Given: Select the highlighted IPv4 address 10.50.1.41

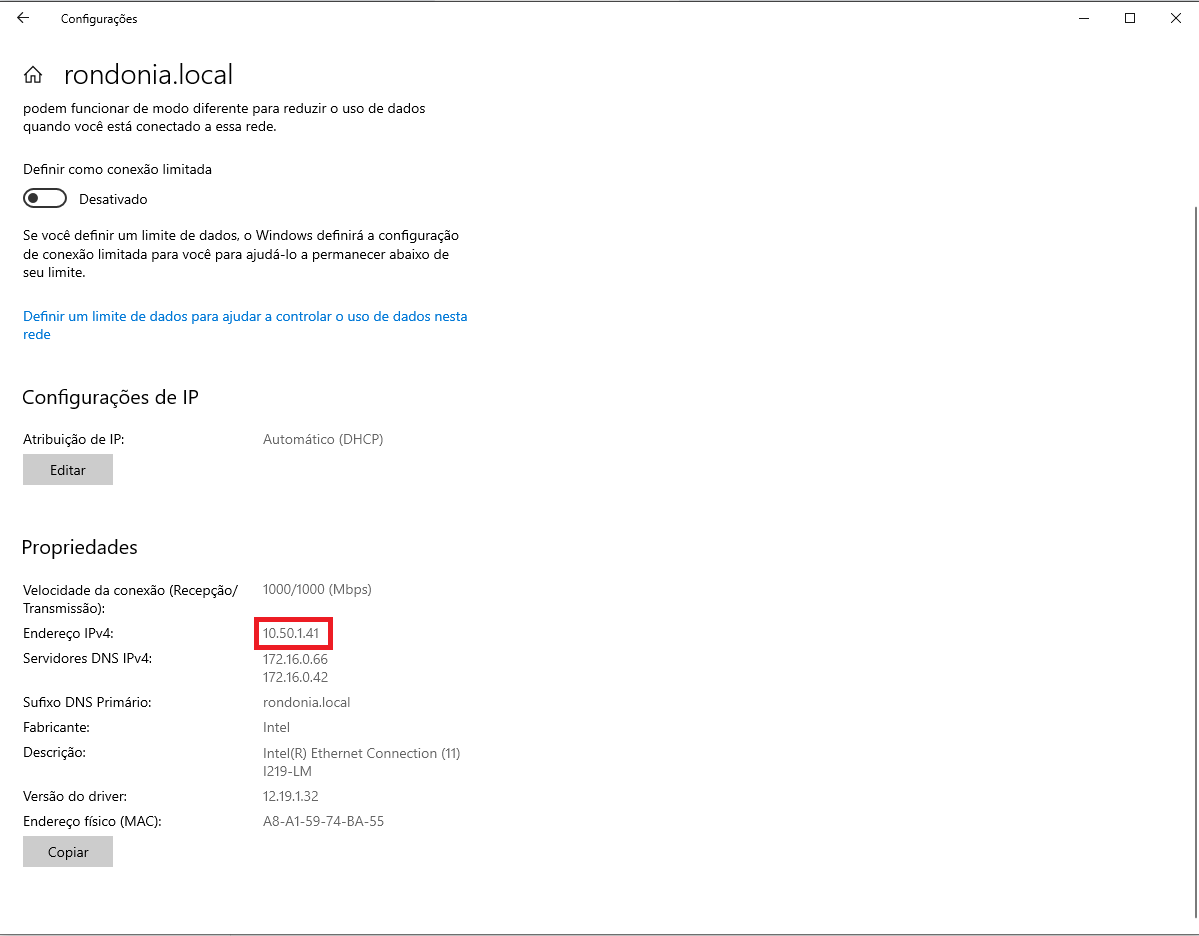Looking at the screenshot, I should (291, 633).
